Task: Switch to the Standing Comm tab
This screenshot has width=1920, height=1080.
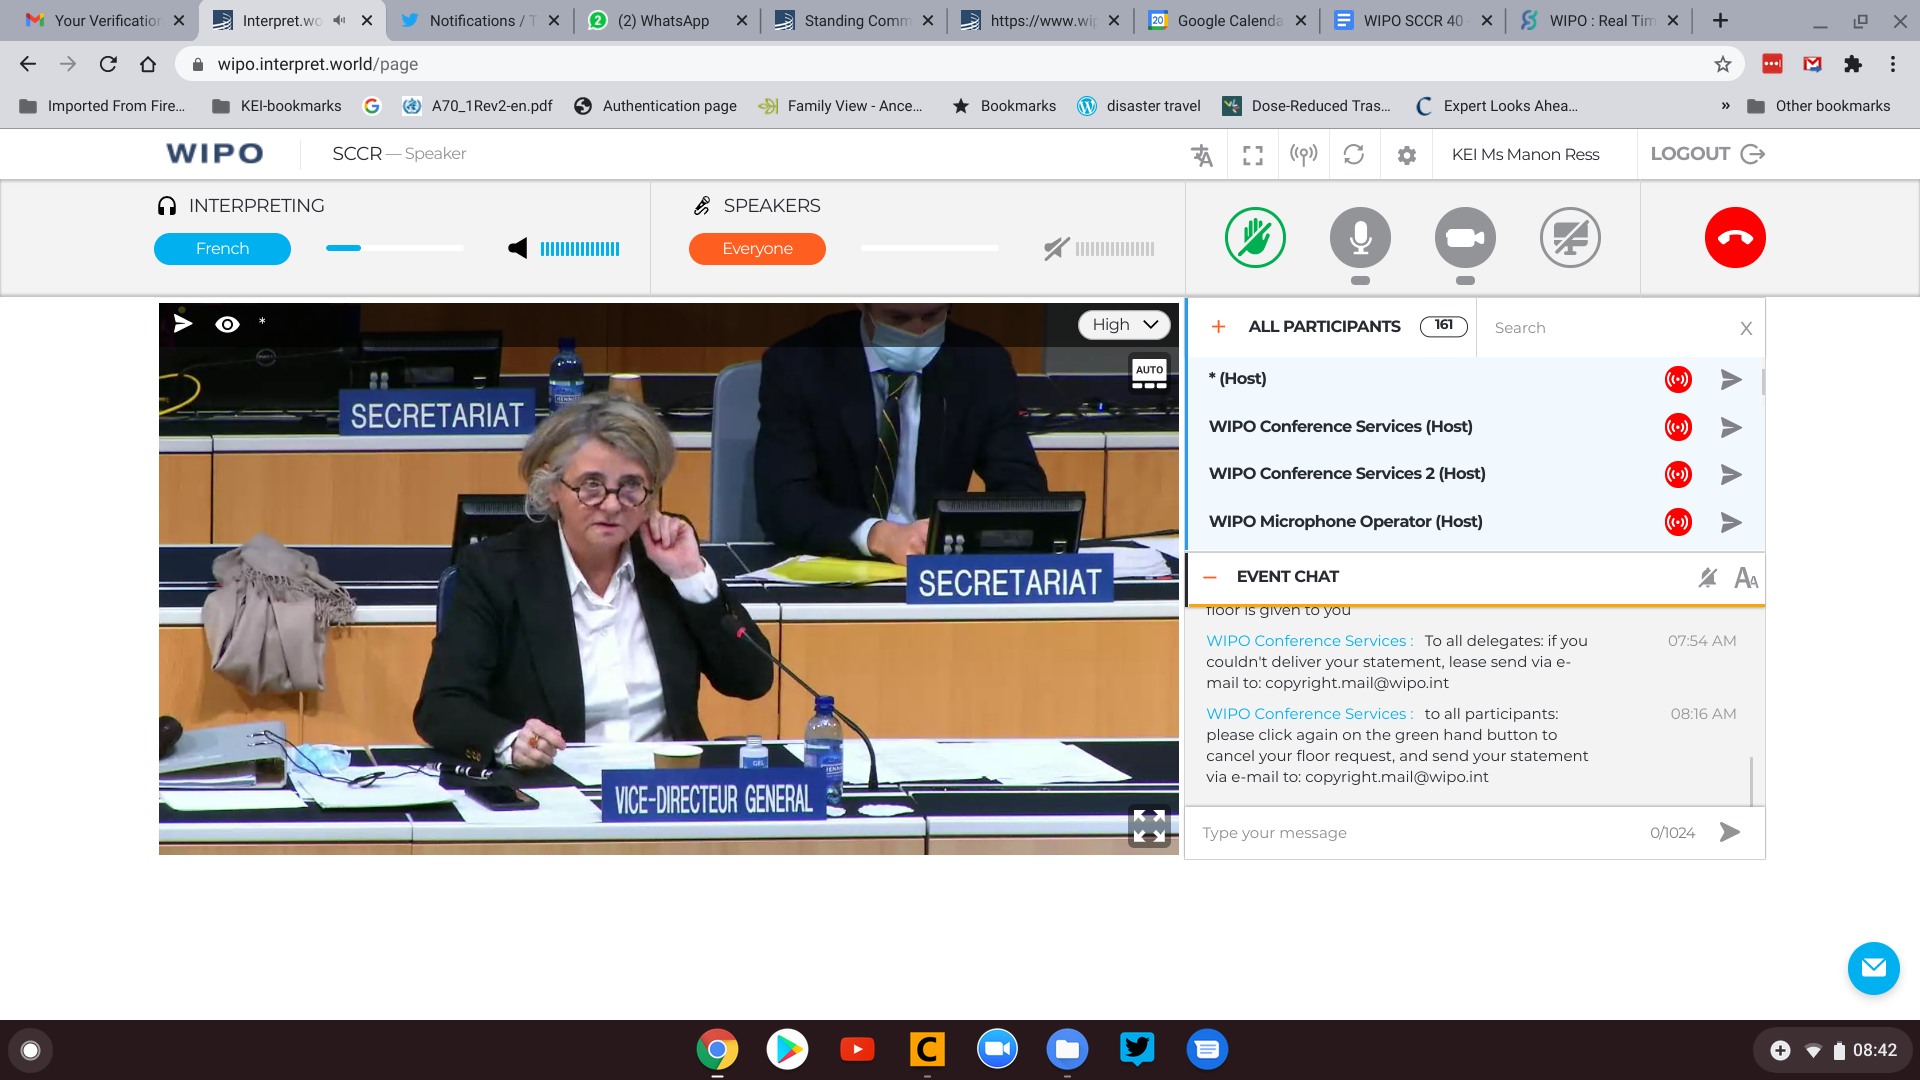Action: coord(856,21)
